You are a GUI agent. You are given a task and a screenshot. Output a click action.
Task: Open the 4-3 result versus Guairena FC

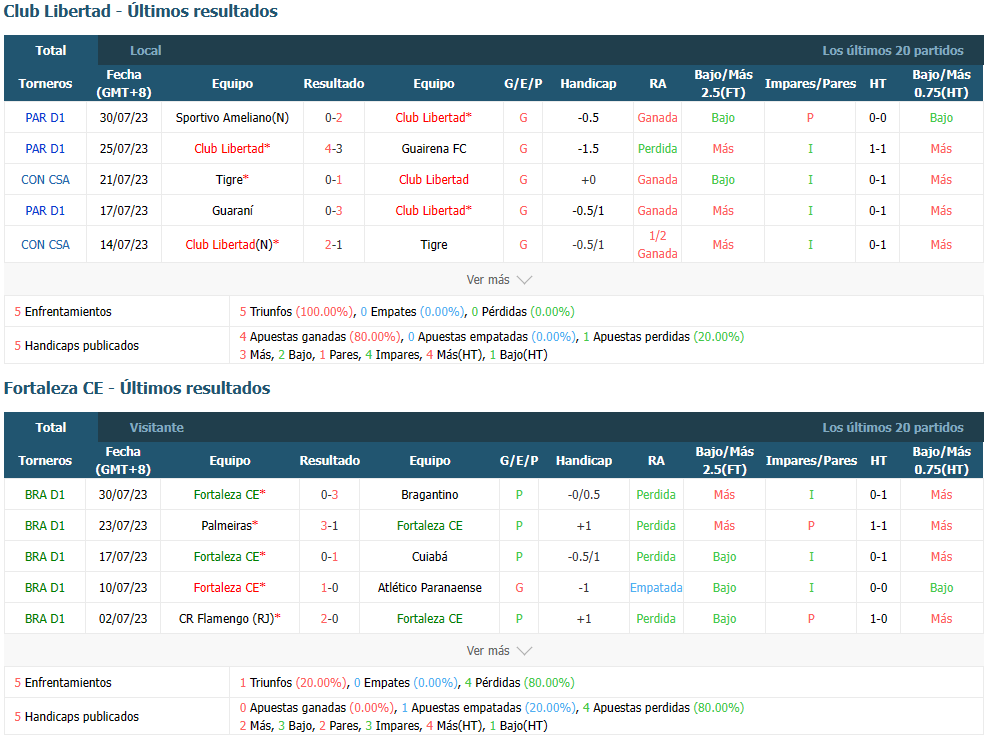334,149
